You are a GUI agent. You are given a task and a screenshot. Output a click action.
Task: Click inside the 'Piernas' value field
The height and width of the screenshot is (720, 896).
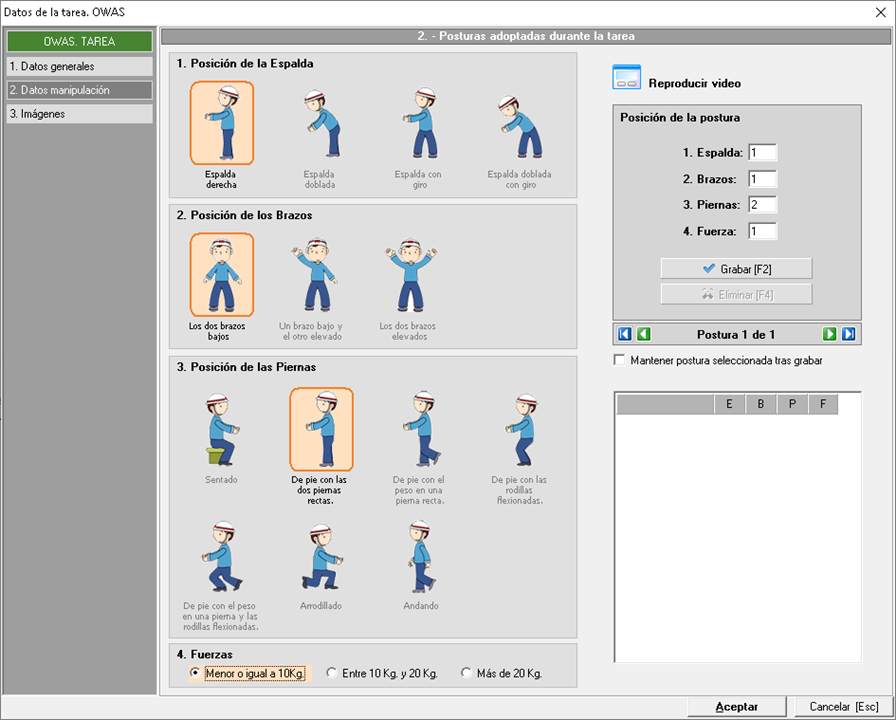tap(762, 205)
